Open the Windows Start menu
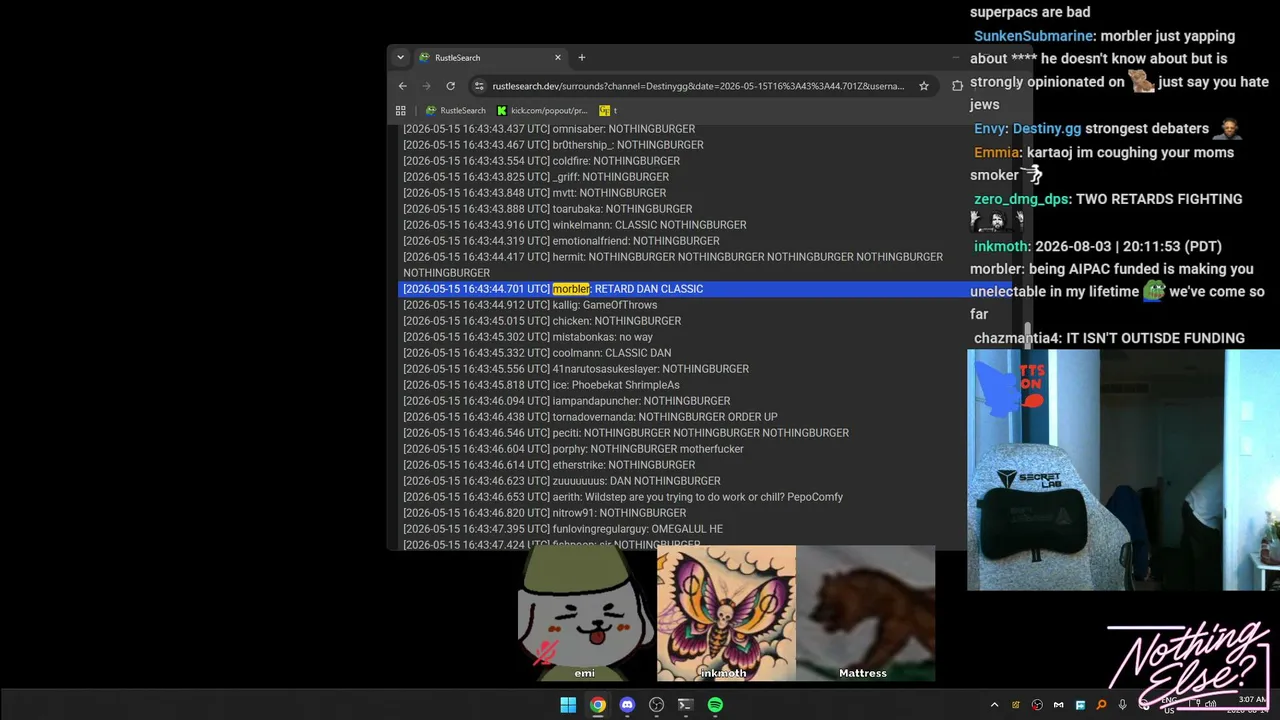Image resolution: width=1280 pixels, height=720 pixels. point(568,705)
